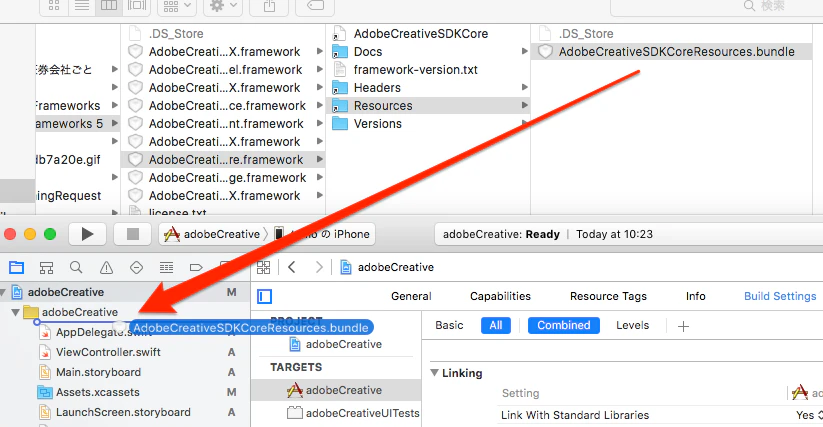Viewport: 823px width, 427px height.
Task: Select the adobeCreative scheme
Action: 212,234
